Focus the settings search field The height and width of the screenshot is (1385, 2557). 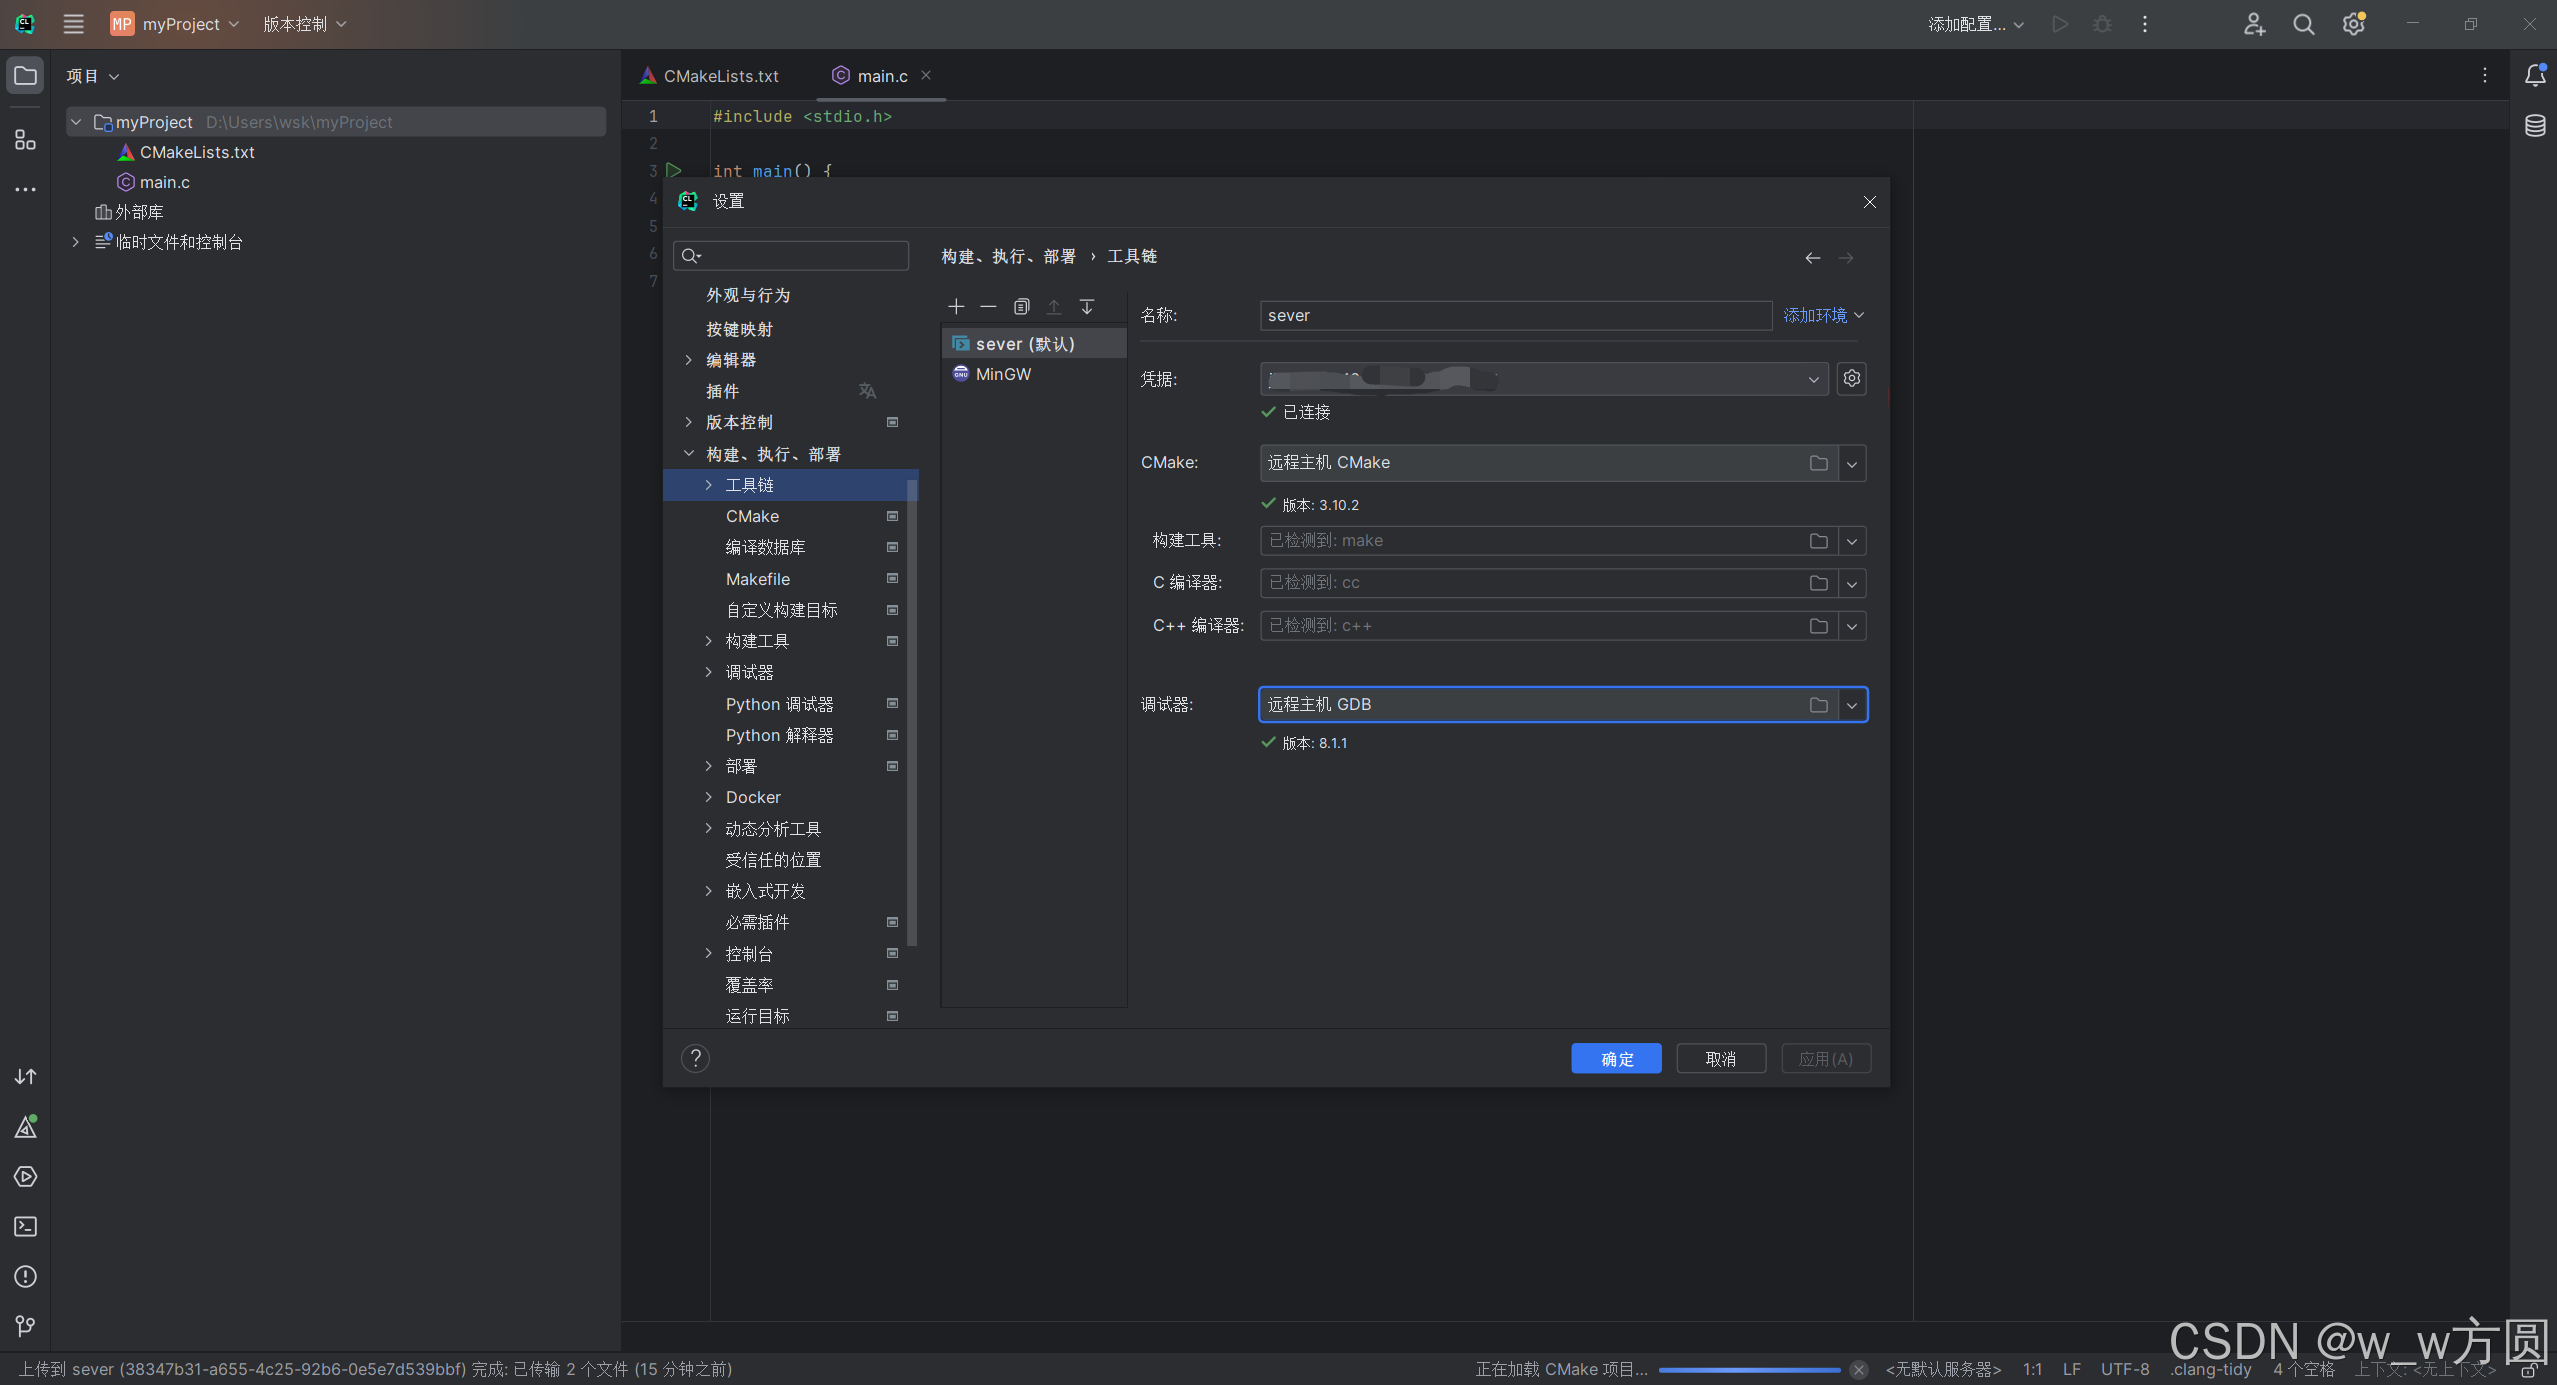tap(791, 256)
